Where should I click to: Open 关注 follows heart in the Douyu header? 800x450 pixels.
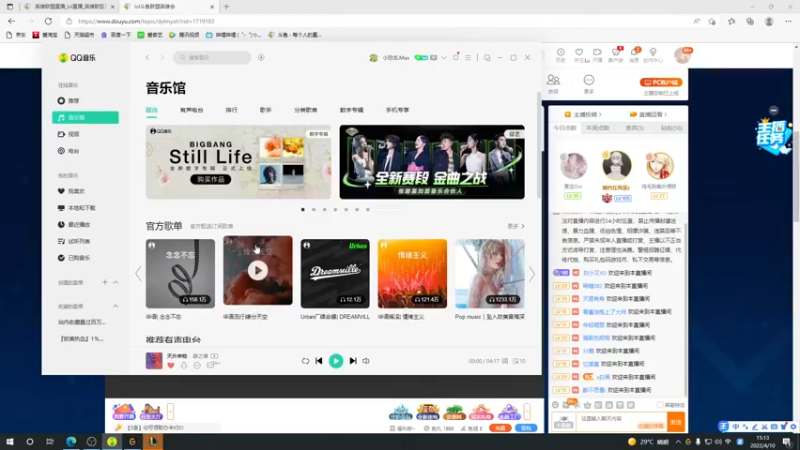click(579, 55)
